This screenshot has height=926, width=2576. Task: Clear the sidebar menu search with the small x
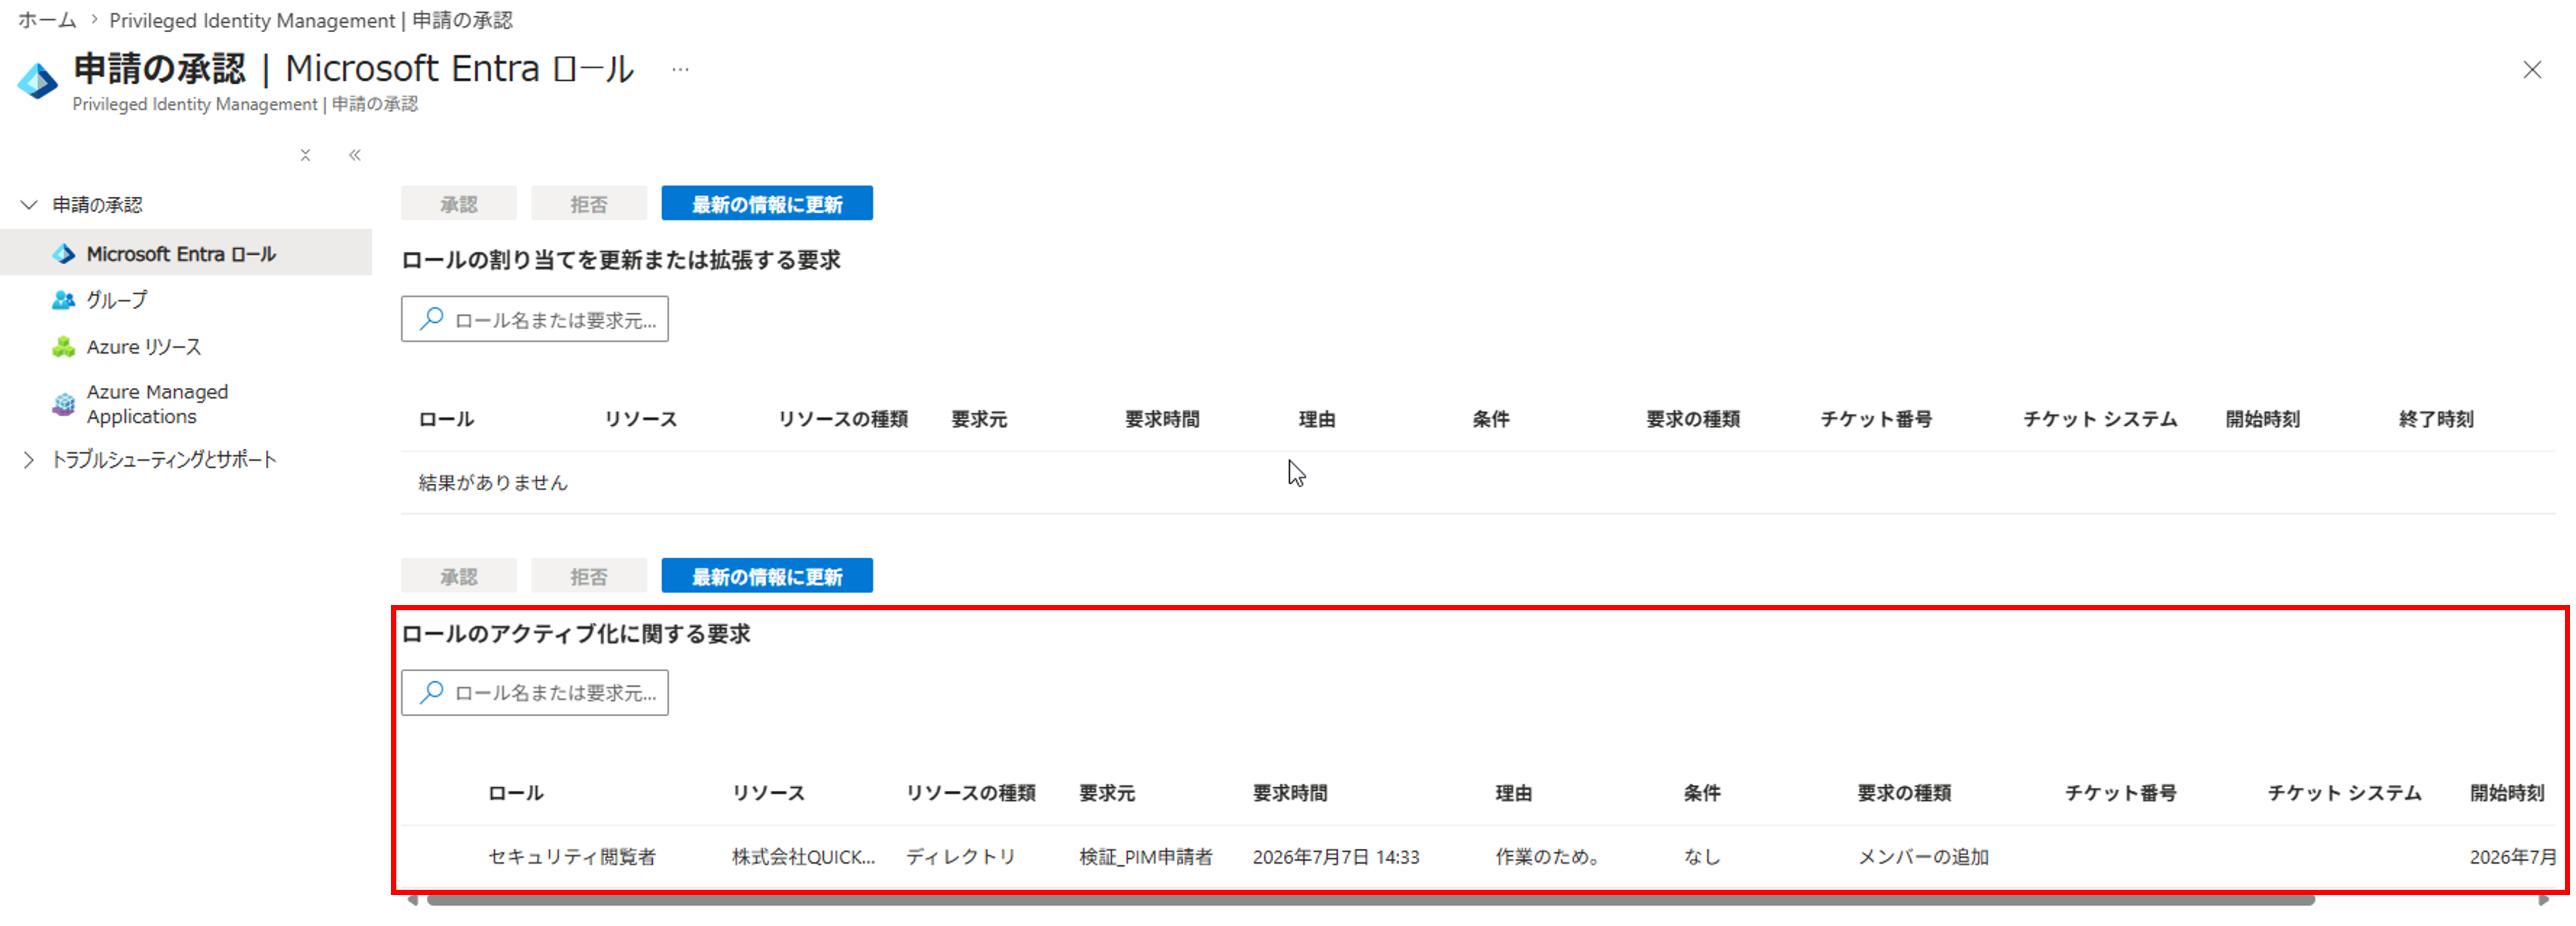tap(305, 155)
